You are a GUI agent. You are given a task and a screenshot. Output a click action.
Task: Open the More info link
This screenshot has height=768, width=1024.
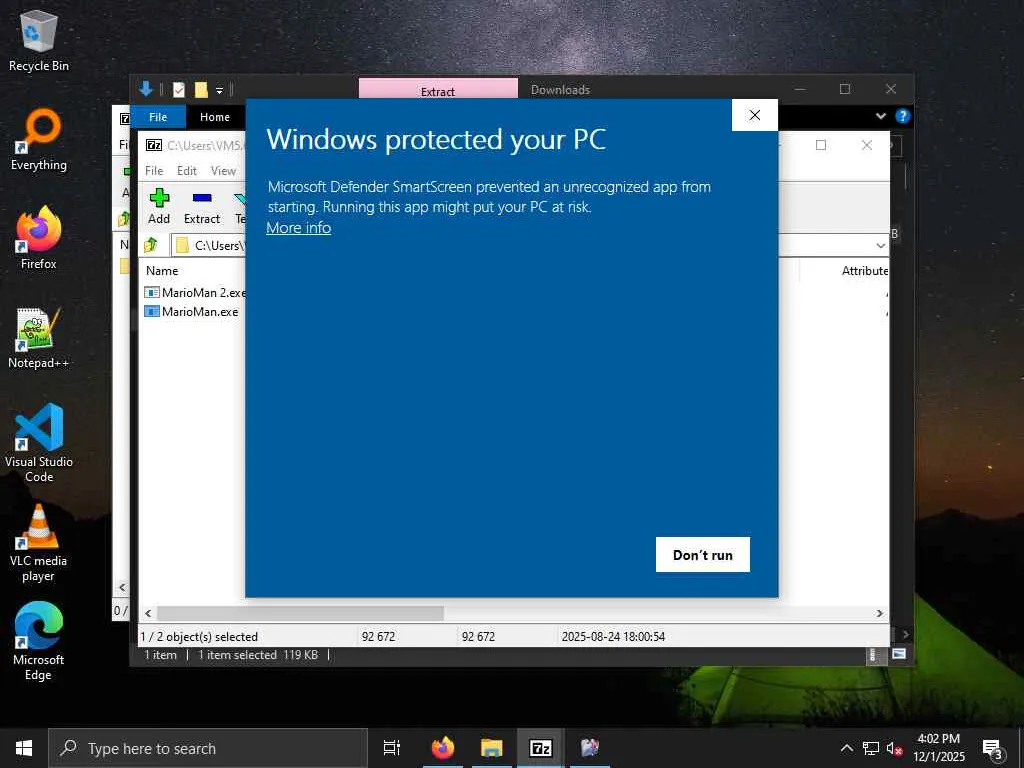(298, 228)
